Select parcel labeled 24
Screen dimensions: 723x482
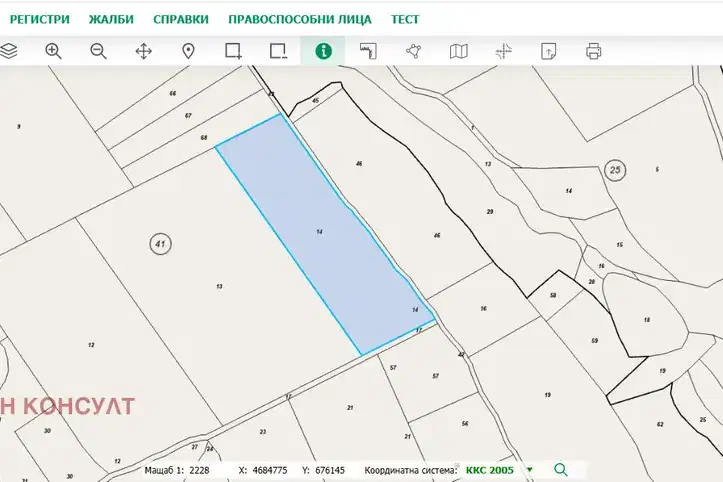point(210,449)
